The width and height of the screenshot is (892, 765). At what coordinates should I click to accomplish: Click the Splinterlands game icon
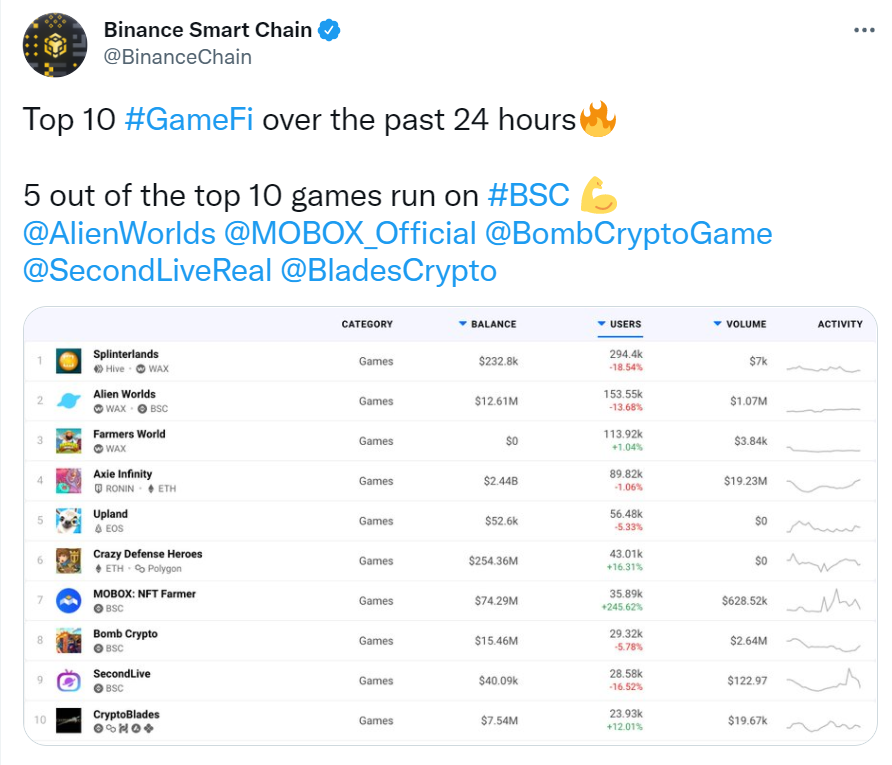68,361
